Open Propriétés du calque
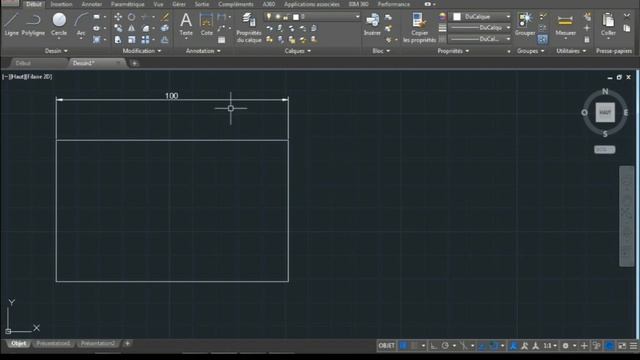The width and height of the screenshot is (640, 360). click(x=249, y=27)
